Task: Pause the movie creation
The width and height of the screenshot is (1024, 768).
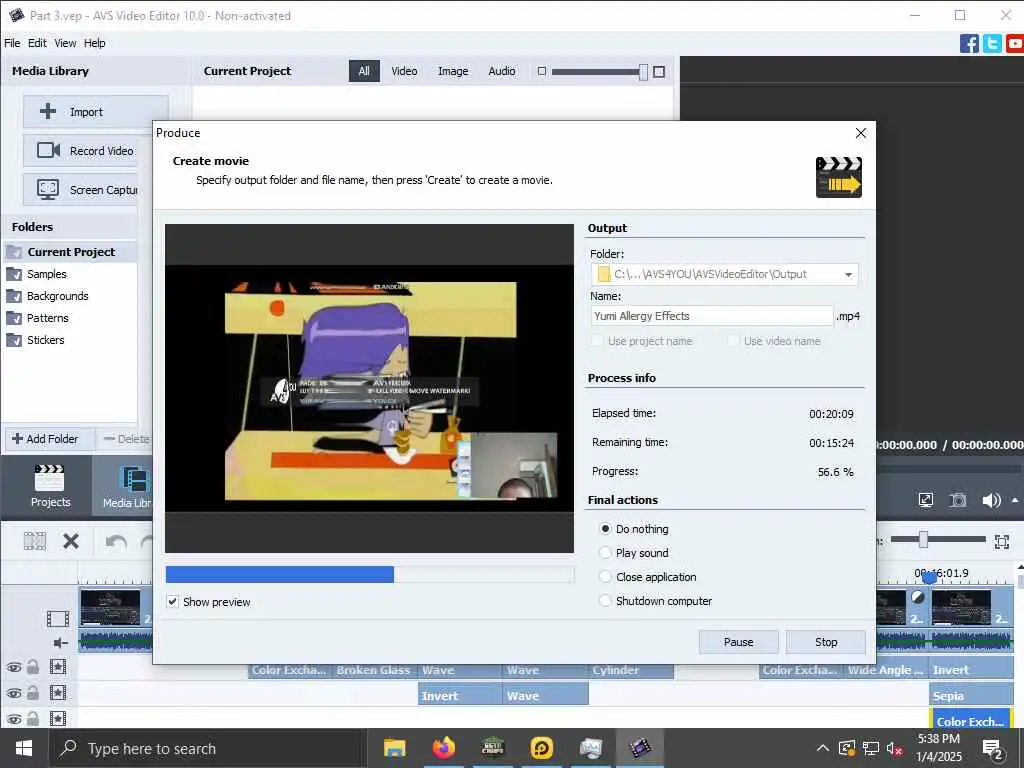Action: 739,642
